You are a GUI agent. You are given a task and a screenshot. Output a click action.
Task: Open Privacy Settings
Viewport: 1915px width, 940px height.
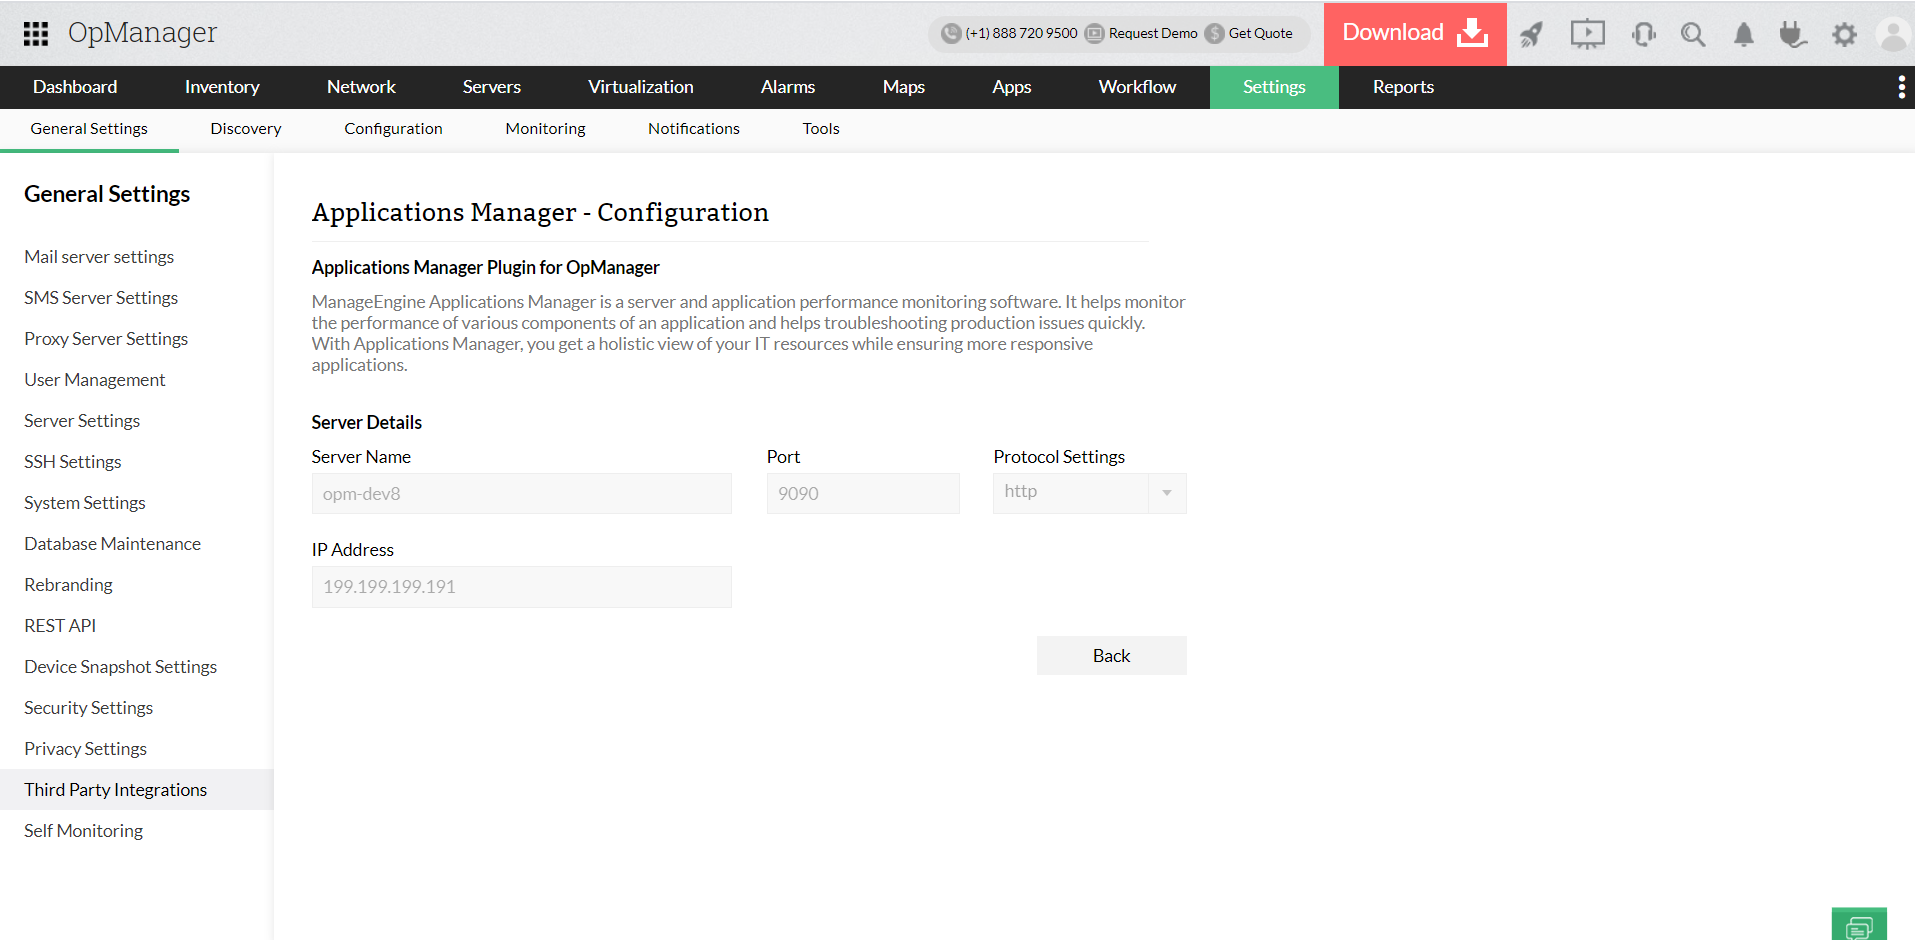[86, 749]
